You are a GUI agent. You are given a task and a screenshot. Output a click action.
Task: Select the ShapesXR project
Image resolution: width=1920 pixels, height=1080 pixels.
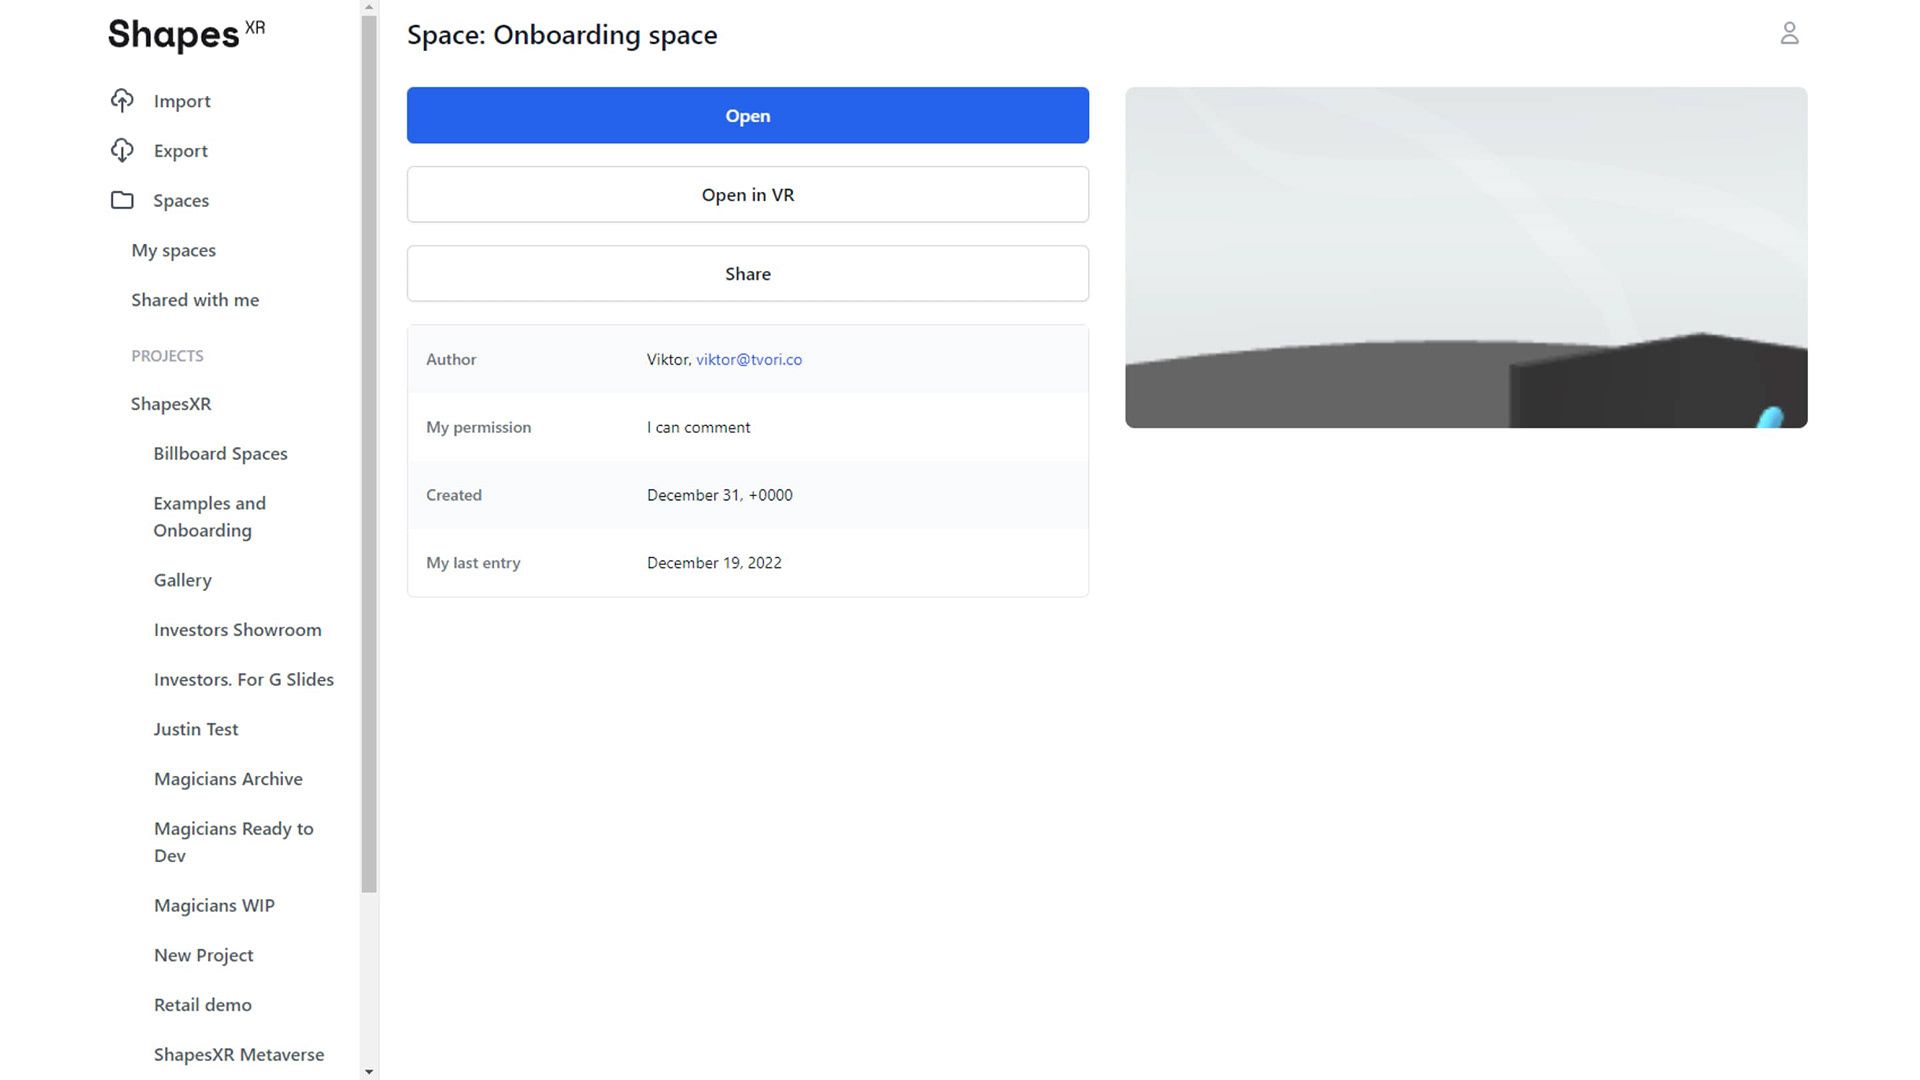(171, 404)
